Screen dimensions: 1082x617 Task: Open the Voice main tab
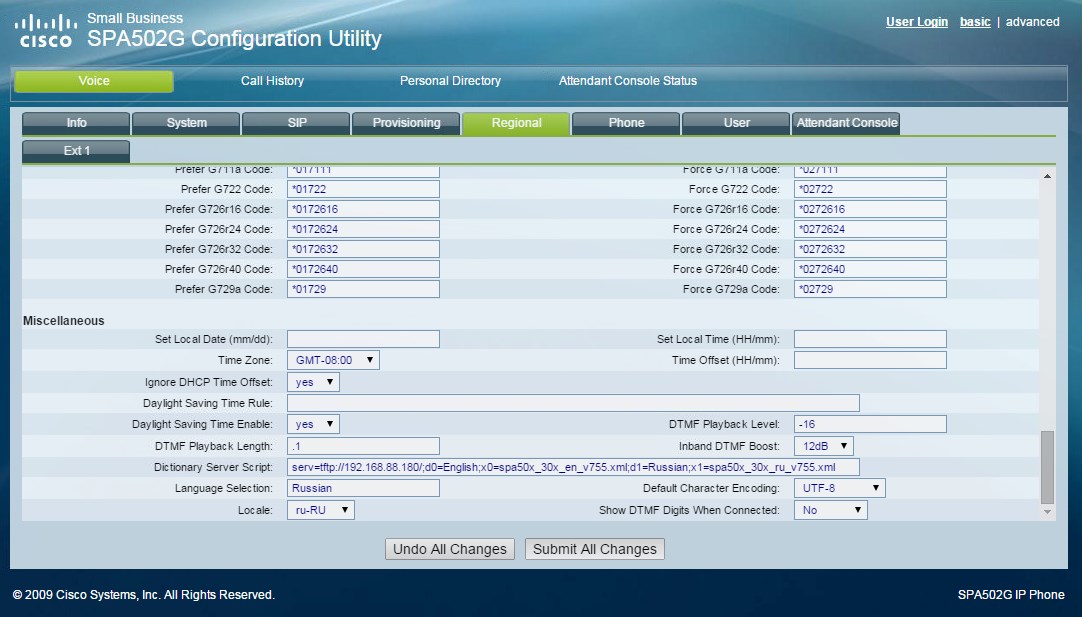(x=94, y=81)
